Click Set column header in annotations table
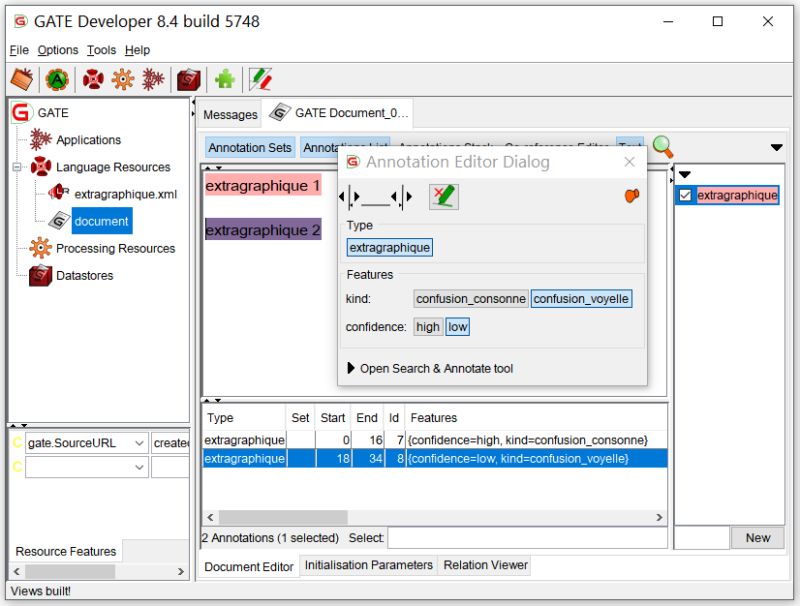 pyautogui.click(x=300, y=418)
